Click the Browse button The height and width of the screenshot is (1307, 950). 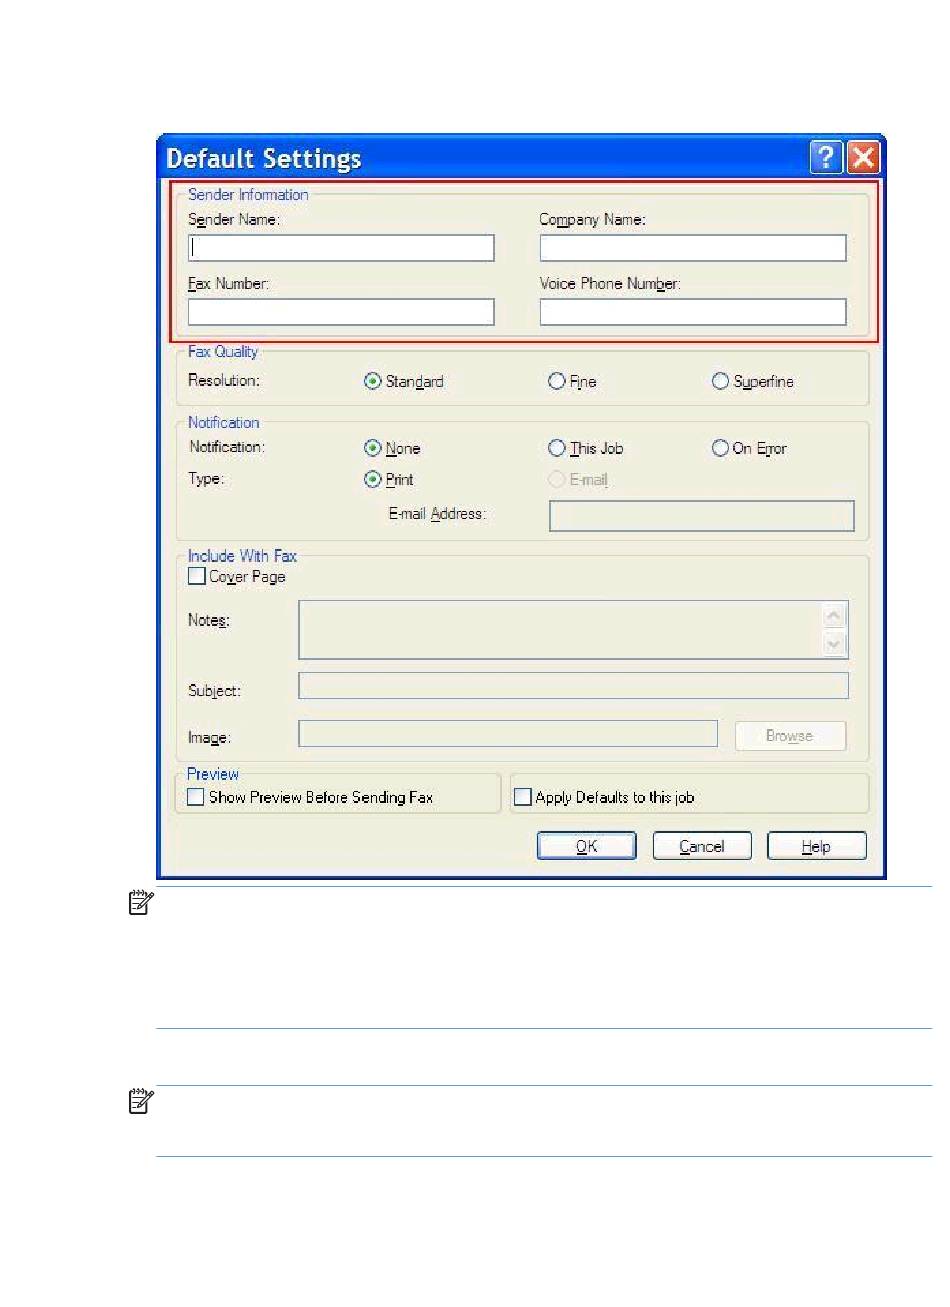(790, 736)
